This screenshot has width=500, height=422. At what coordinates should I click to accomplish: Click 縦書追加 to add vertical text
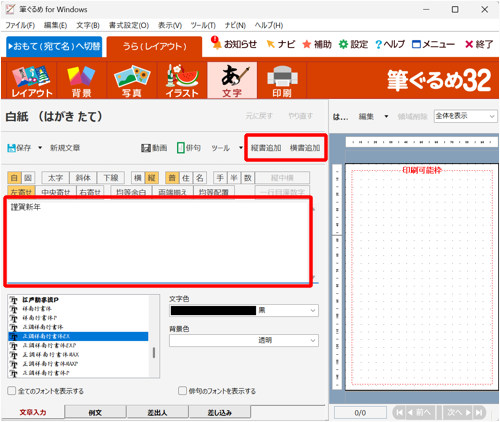pos(266,148)
